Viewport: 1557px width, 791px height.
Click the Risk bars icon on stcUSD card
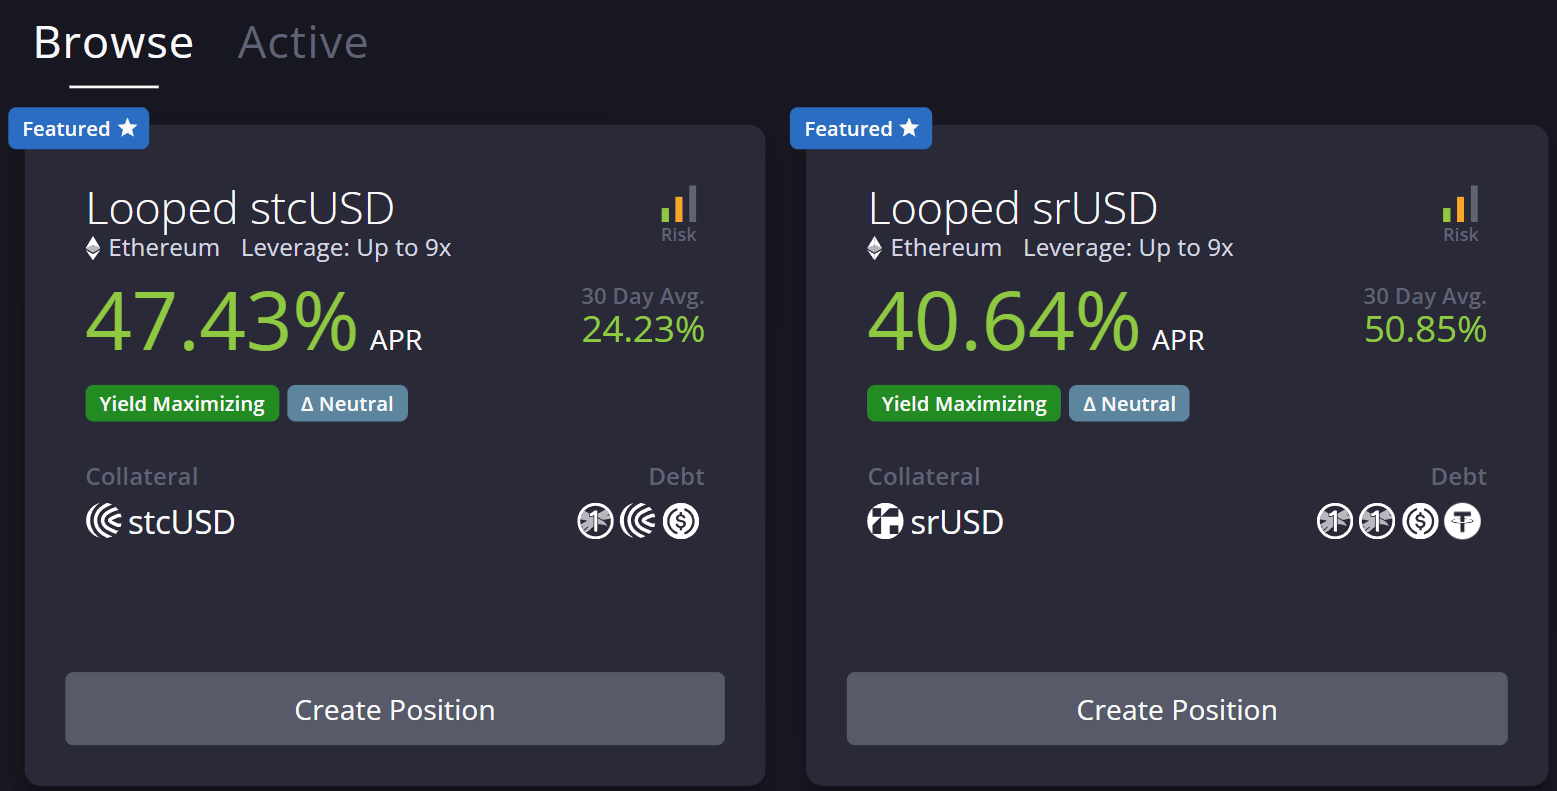point(678,205)
